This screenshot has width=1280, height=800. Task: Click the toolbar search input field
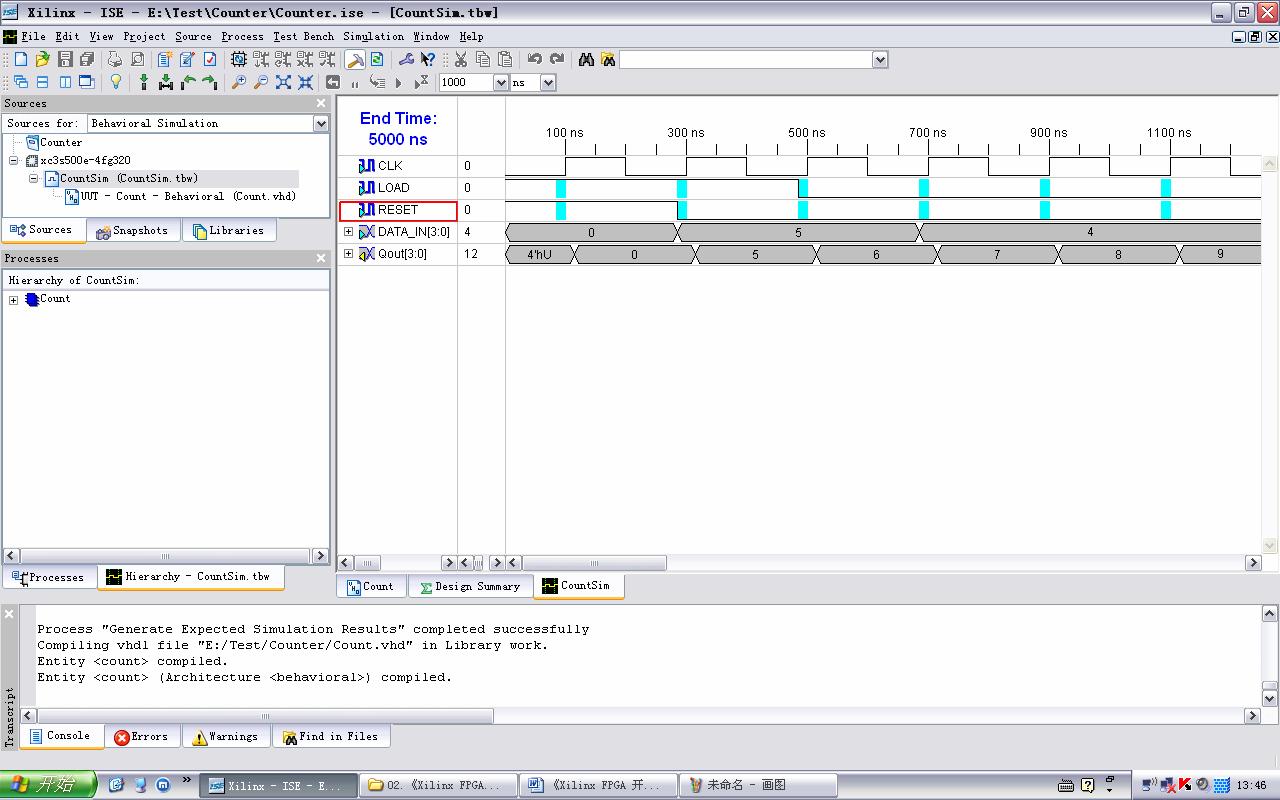[746, 60]
